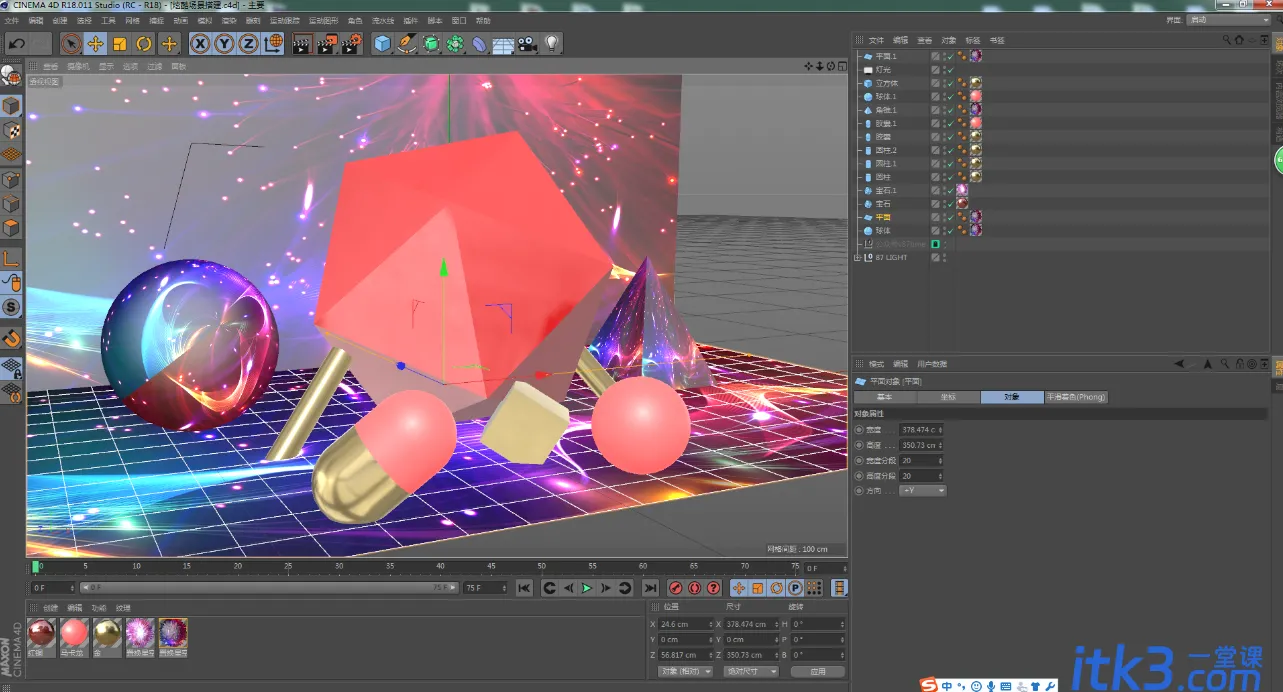Image resolution: width=1283 pixels, height=692 pixels.
Task: Open the 界面 layout dropdown at top right
Action: 1227,20
